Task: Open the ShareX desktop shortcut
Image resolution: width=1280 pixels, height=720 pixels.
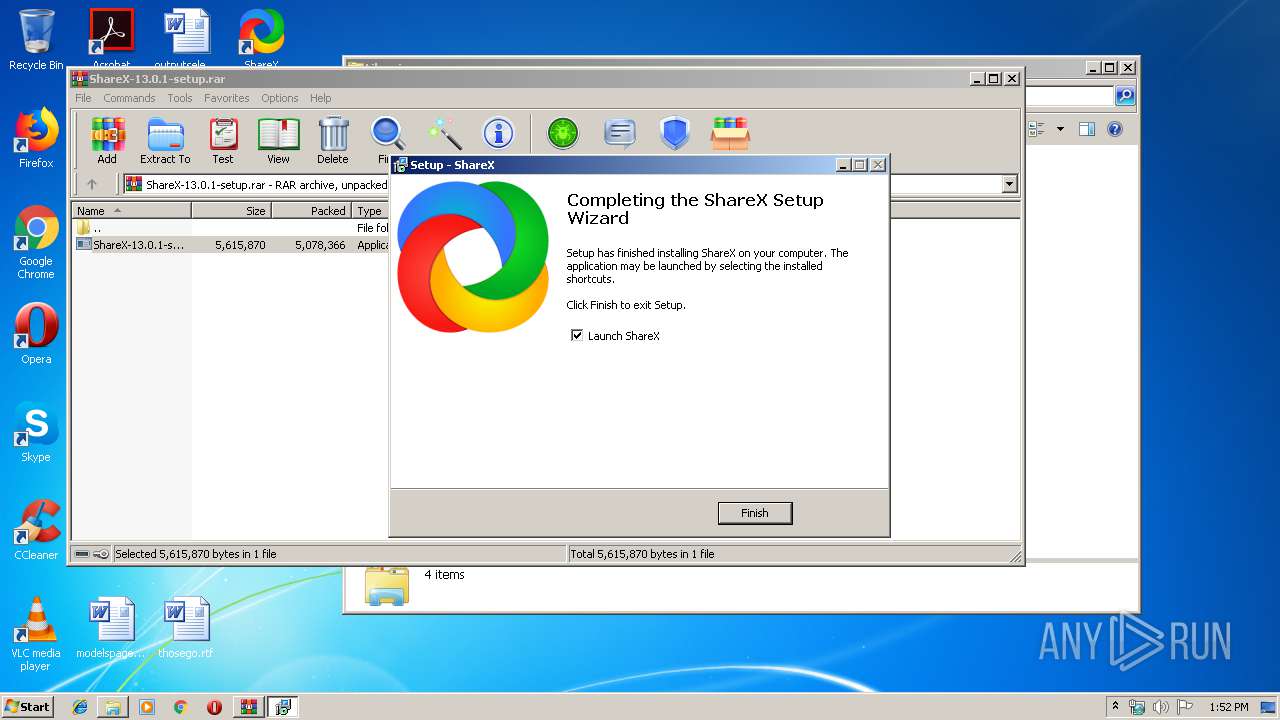Action: (261, 40)
